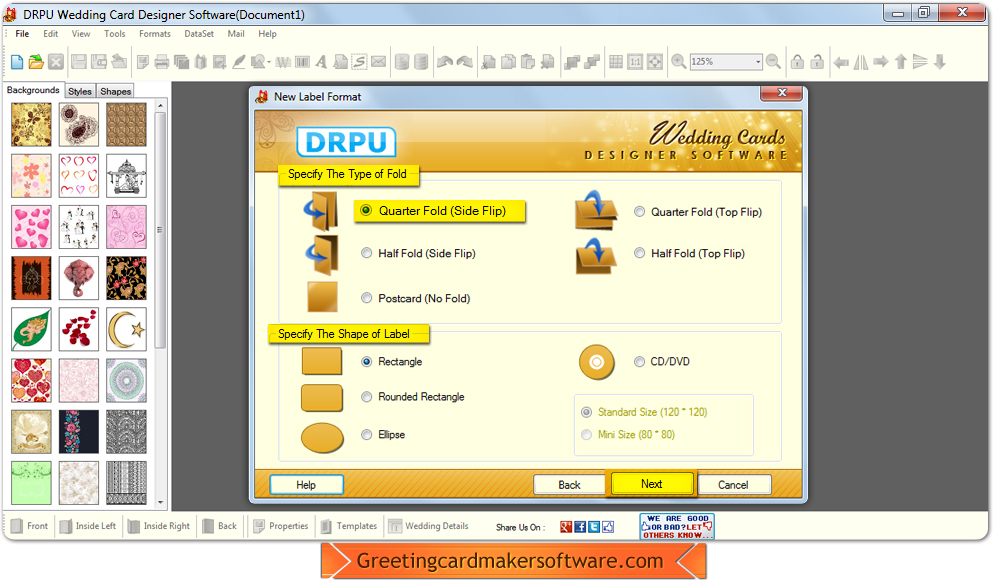Click the envelope mail icon in the toolbar
Screen dimensions: 993x580
point(378,61)
